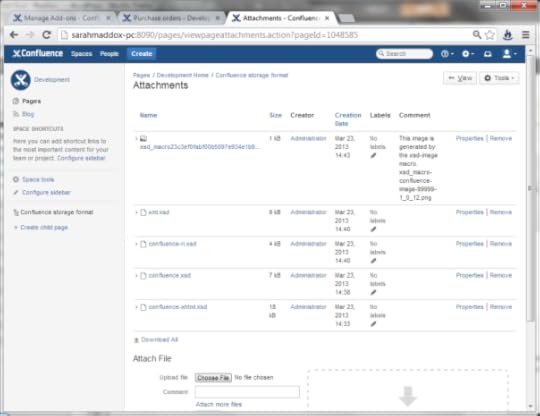The width and height of the screenshot is (540, 416).
Task: Go back with browser back arrow
Action: click(14, 35)
